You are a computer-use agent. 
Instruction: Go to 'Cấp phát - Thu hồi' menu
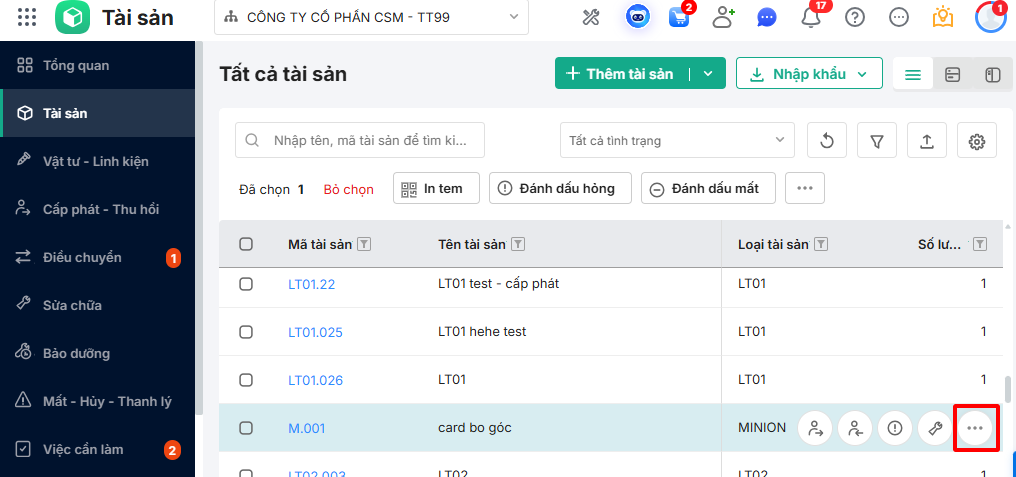[100, 209]
